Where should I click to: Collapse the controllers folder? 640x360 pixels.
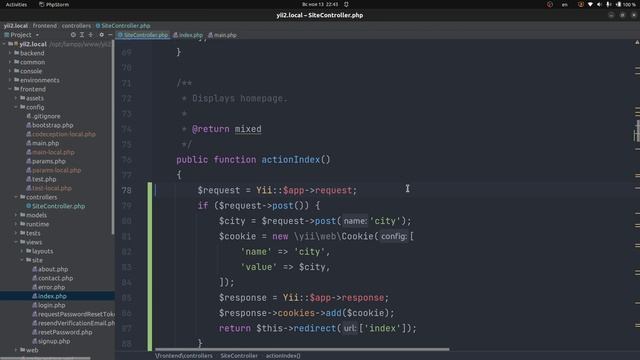16,197
